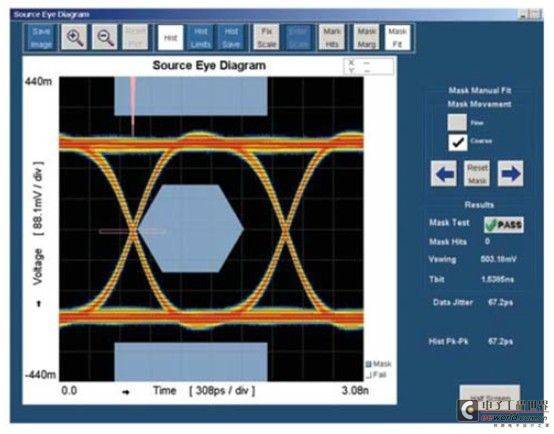Uncheck the Coarse mask movement checkbox
This screenshot has width=554, height=434.
point(458,142)
